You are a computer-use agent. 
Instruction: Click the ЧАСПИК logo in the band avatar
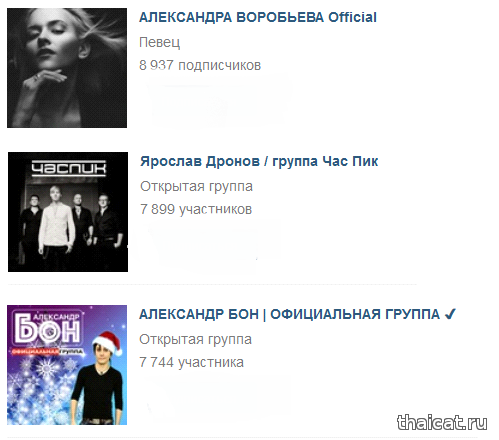[x=69, y=168]
